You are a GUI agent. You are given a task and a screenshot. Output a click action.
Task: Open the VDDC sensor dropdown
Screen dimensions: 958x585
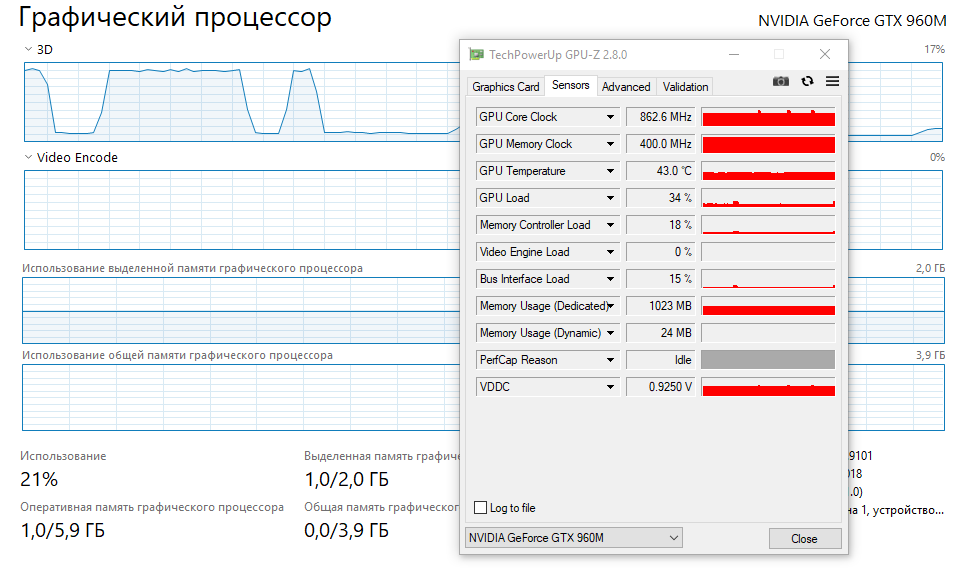click(x=610, y=387)
